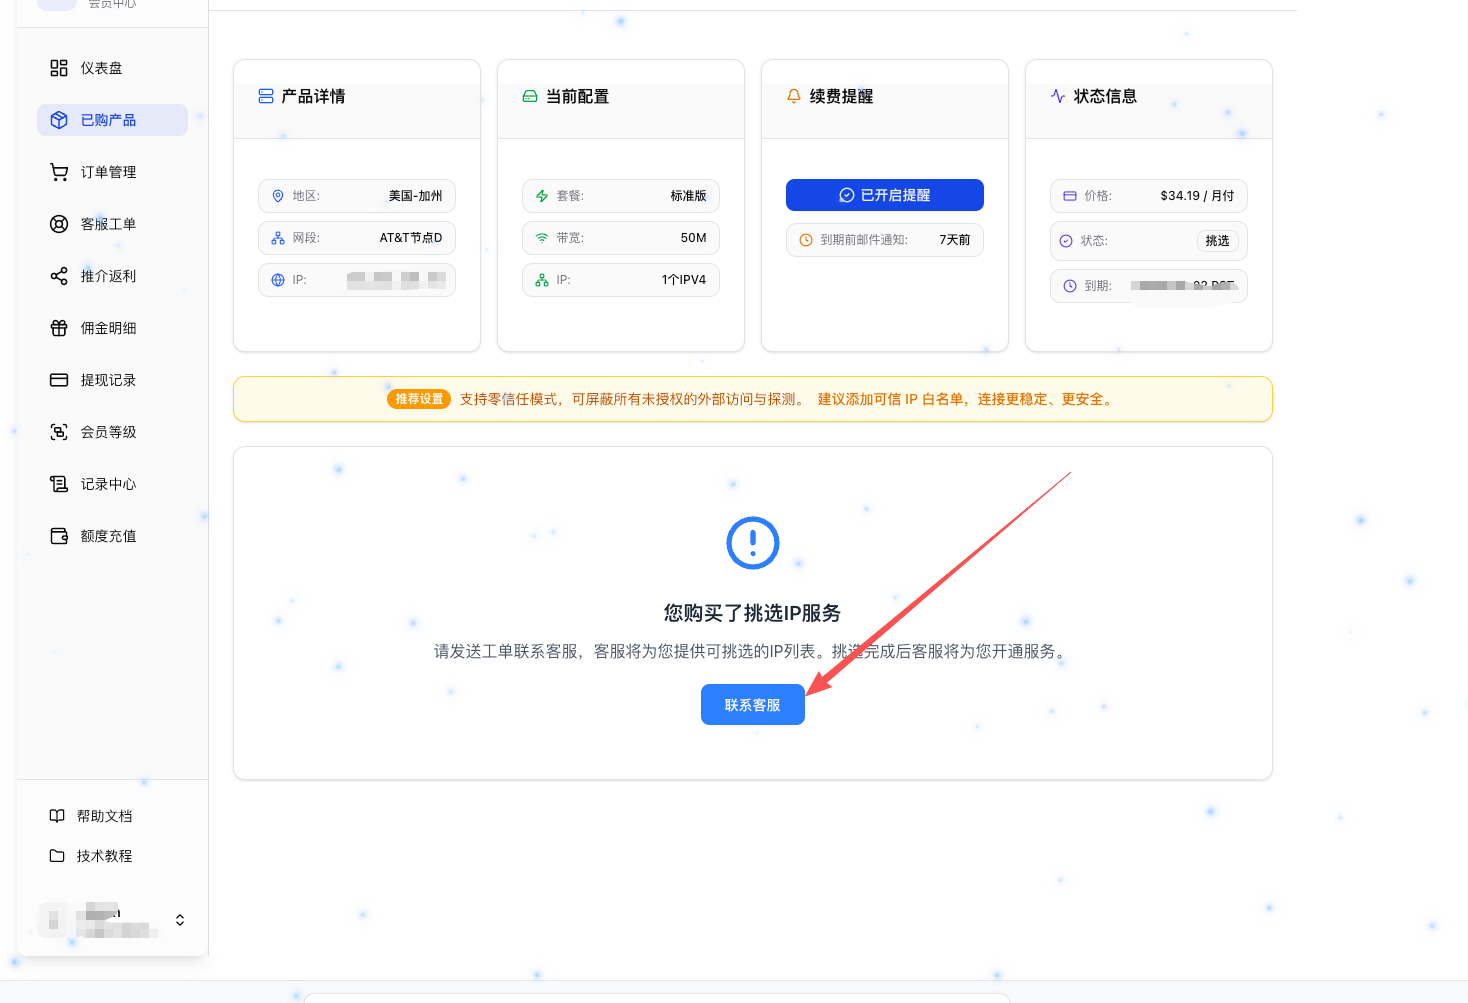
Task: Click the clock icon beside 到期
Action: click(x=1070, y=286)
